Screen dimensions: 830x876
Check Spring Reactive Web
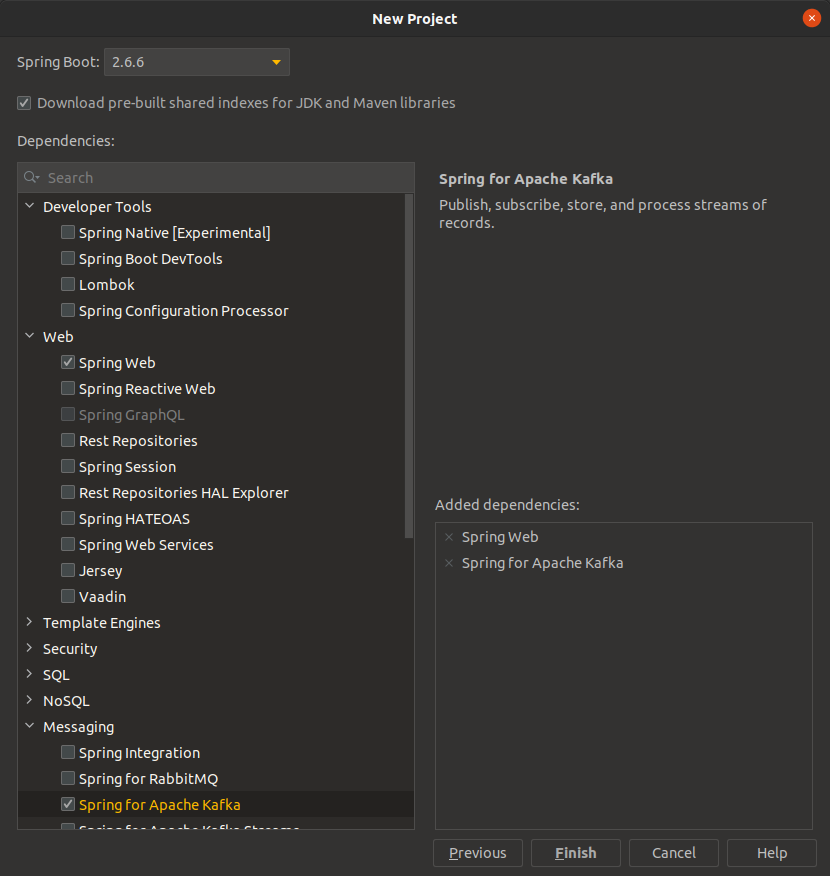(68, 388)
